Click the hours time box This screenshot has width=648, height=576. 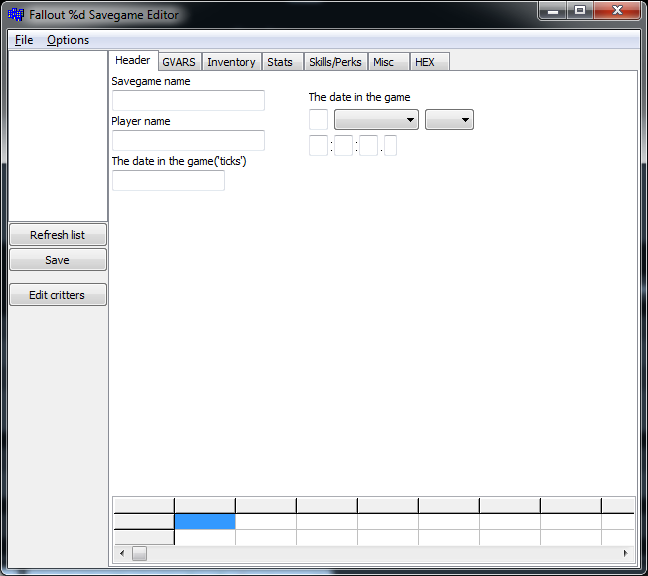[319, 145]
